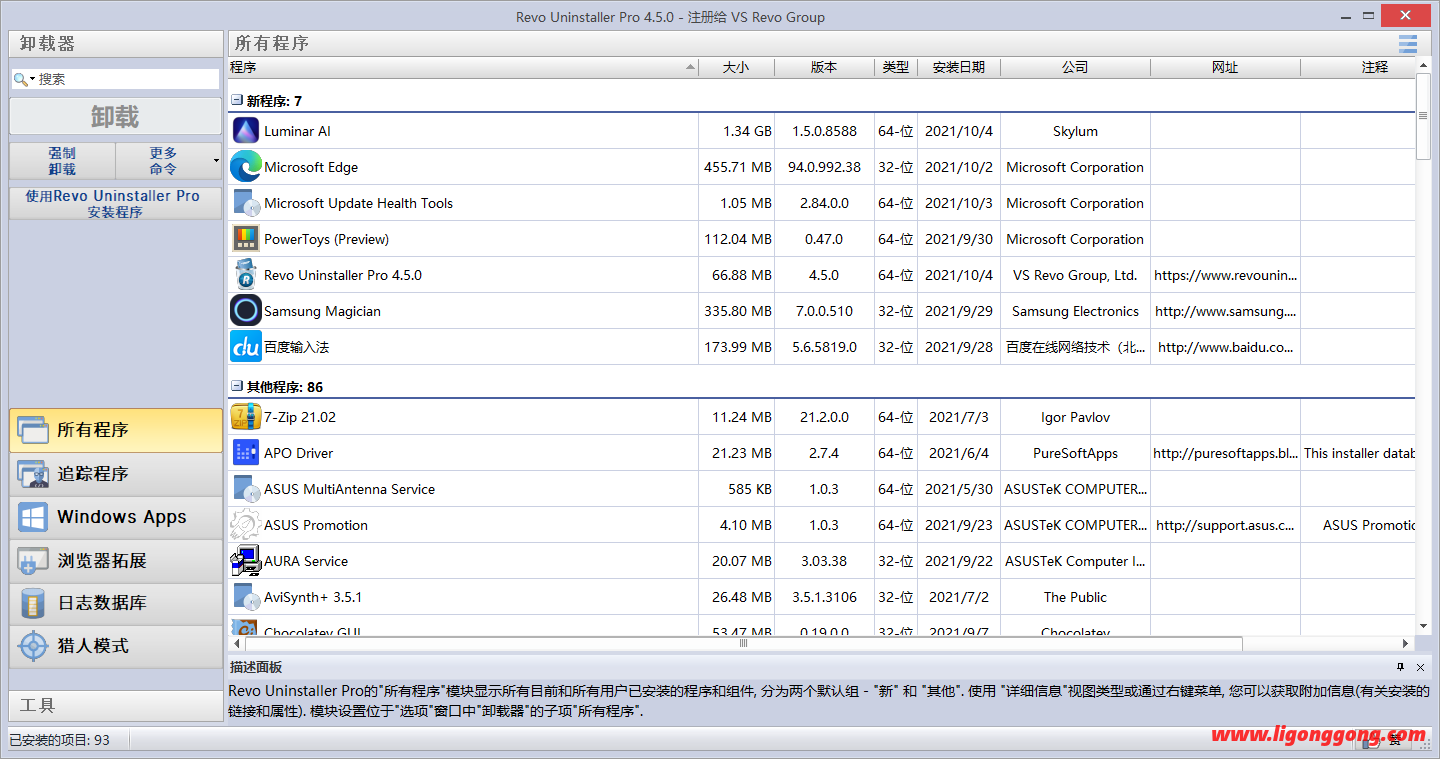Screen dimensions: 1440x759
Task: Click the AURA Service icon
Action: click(x=245, y=561)
